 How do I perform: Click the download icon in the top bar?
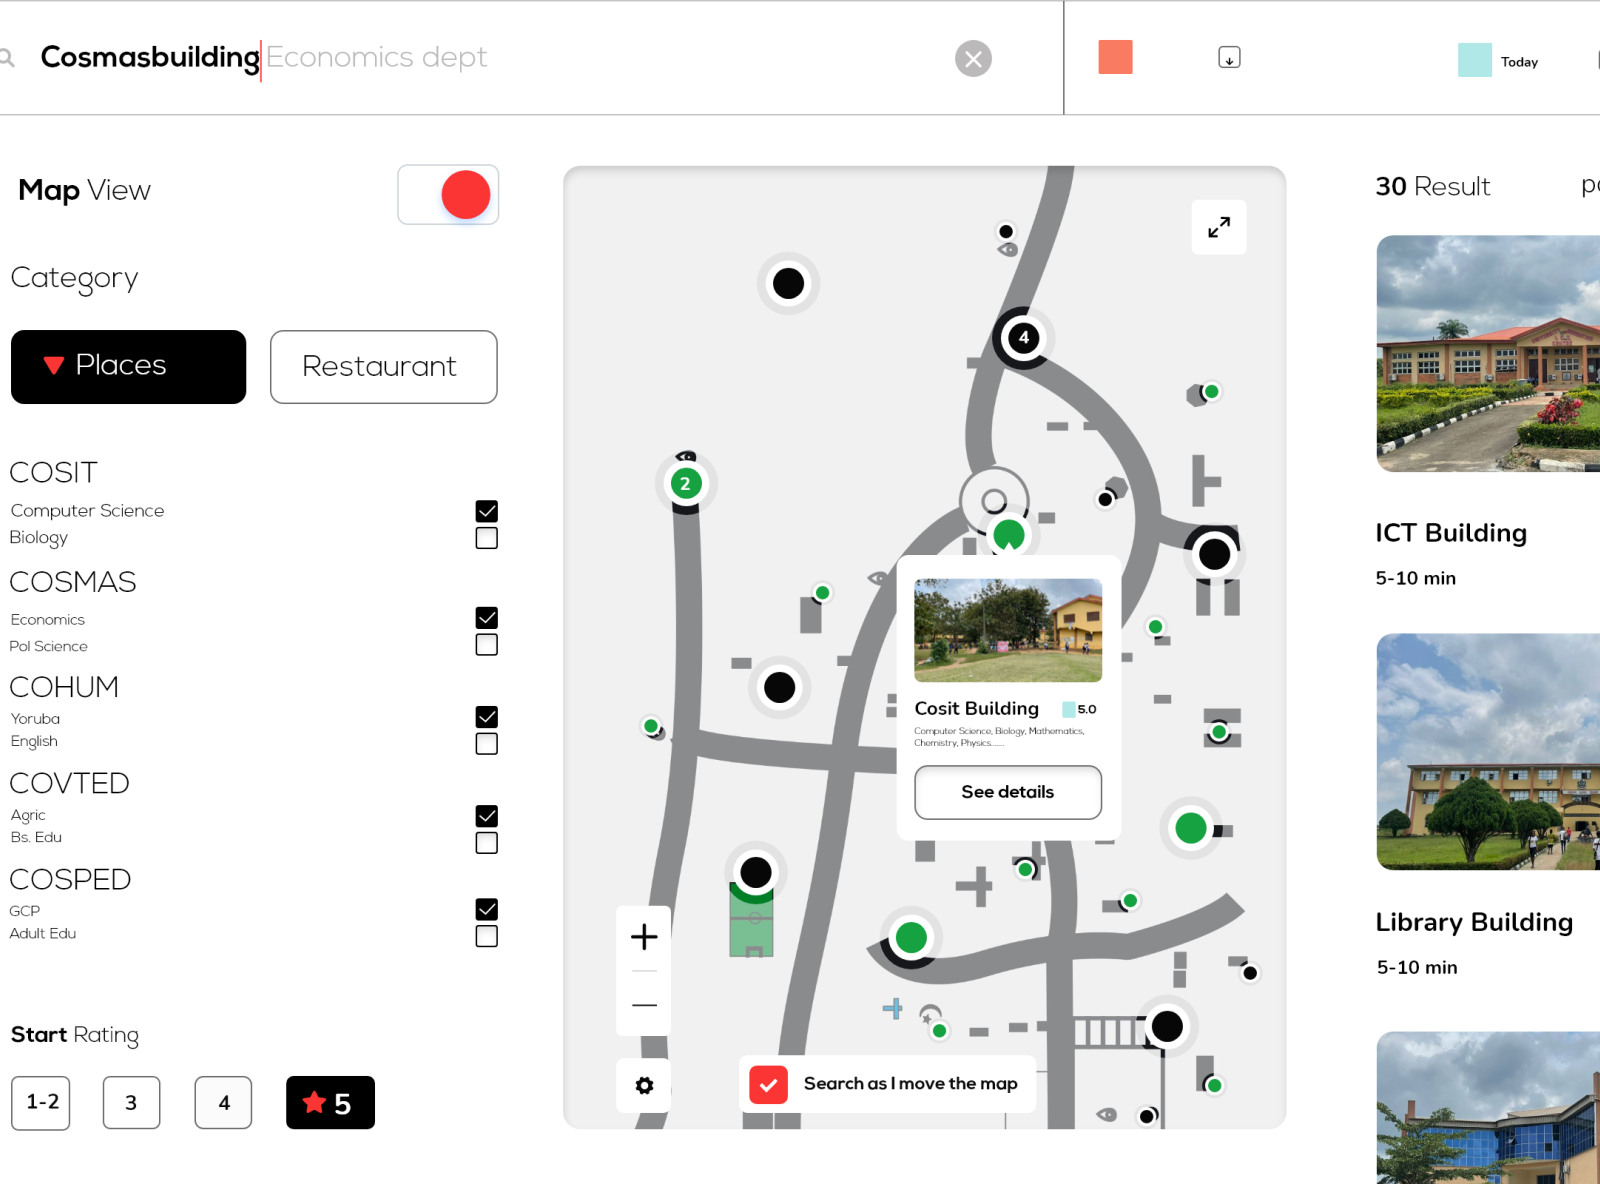point(1229,57)
